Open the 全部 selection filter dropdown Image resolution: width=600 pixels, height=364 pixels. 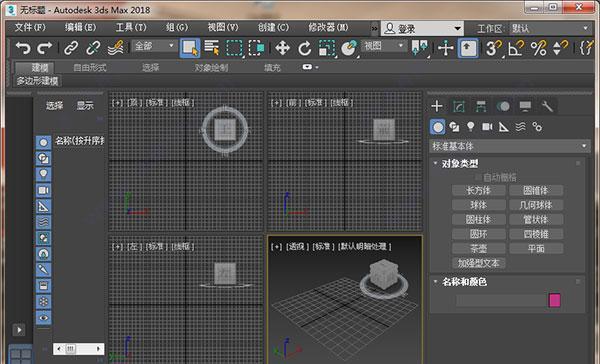click(154, 46)
